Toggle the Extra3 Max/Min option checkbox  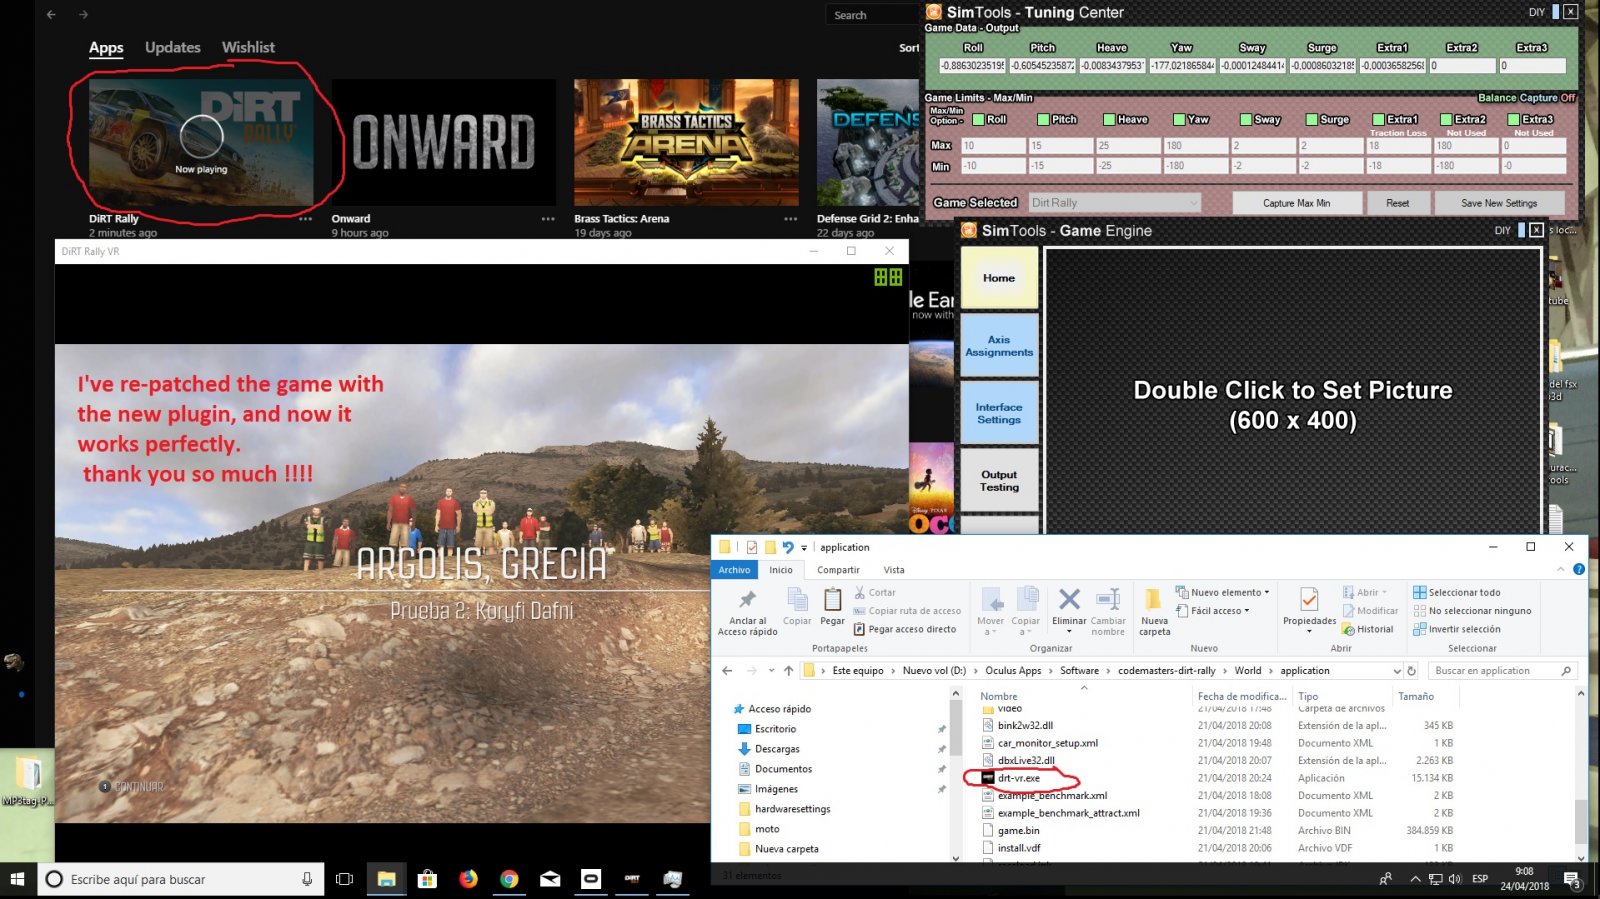tap(1513, 120)
